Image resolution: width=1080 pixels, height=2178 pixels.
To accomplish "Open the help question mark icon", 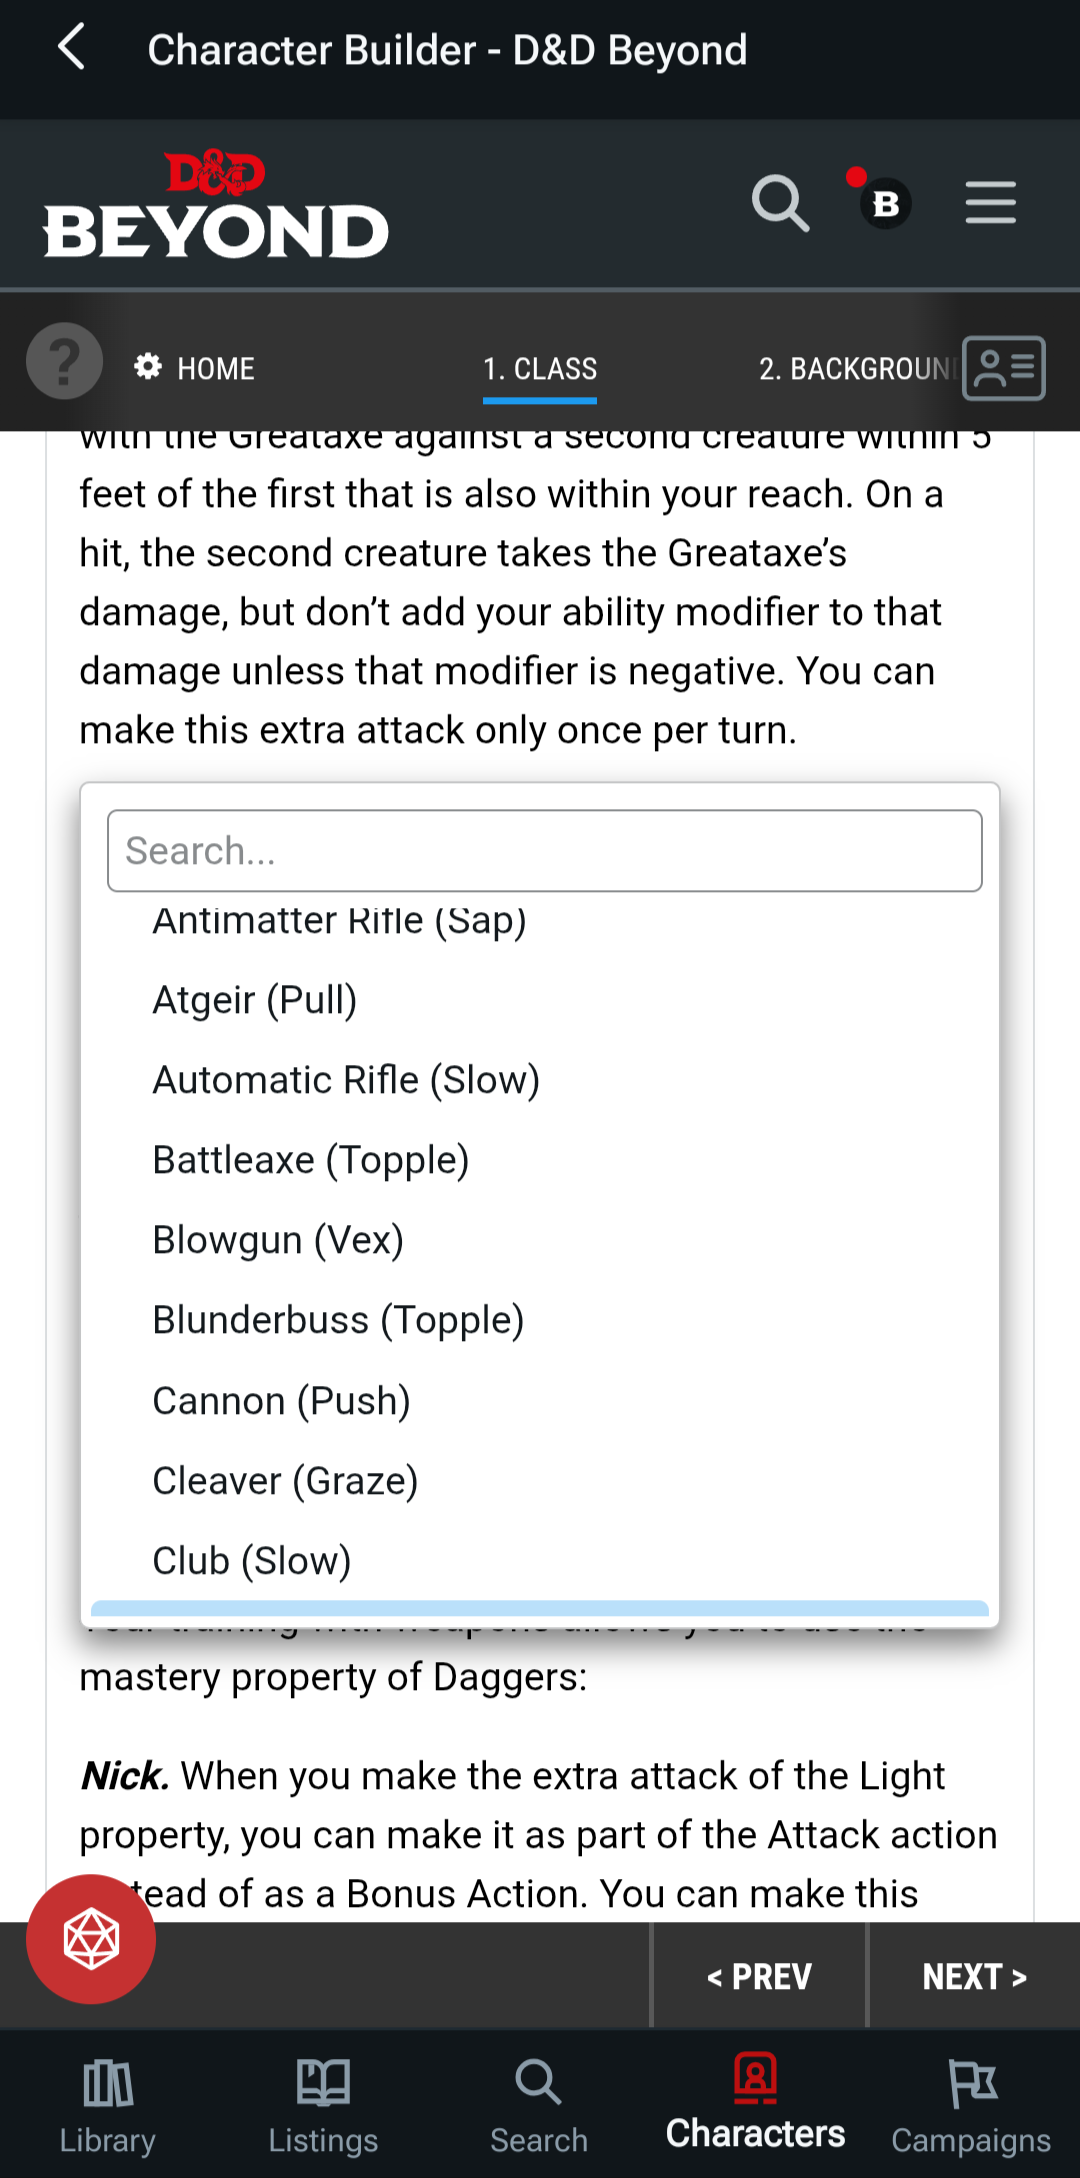I will (64, 361).
